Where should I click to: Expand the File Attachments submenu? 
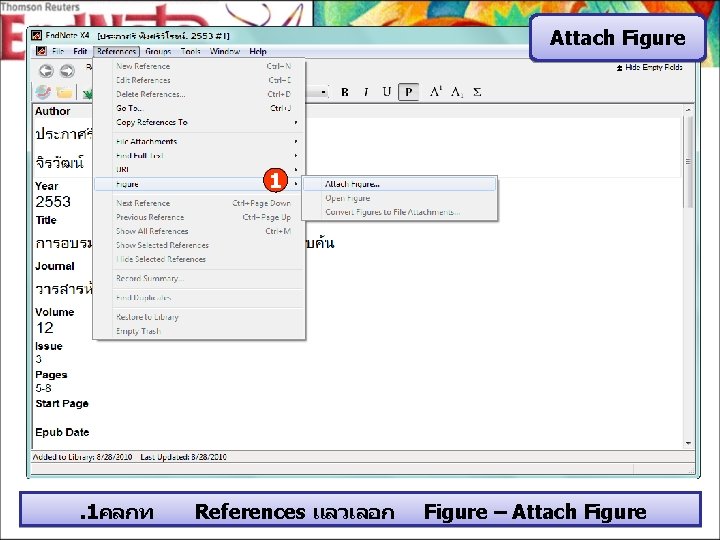pos(199,141)
